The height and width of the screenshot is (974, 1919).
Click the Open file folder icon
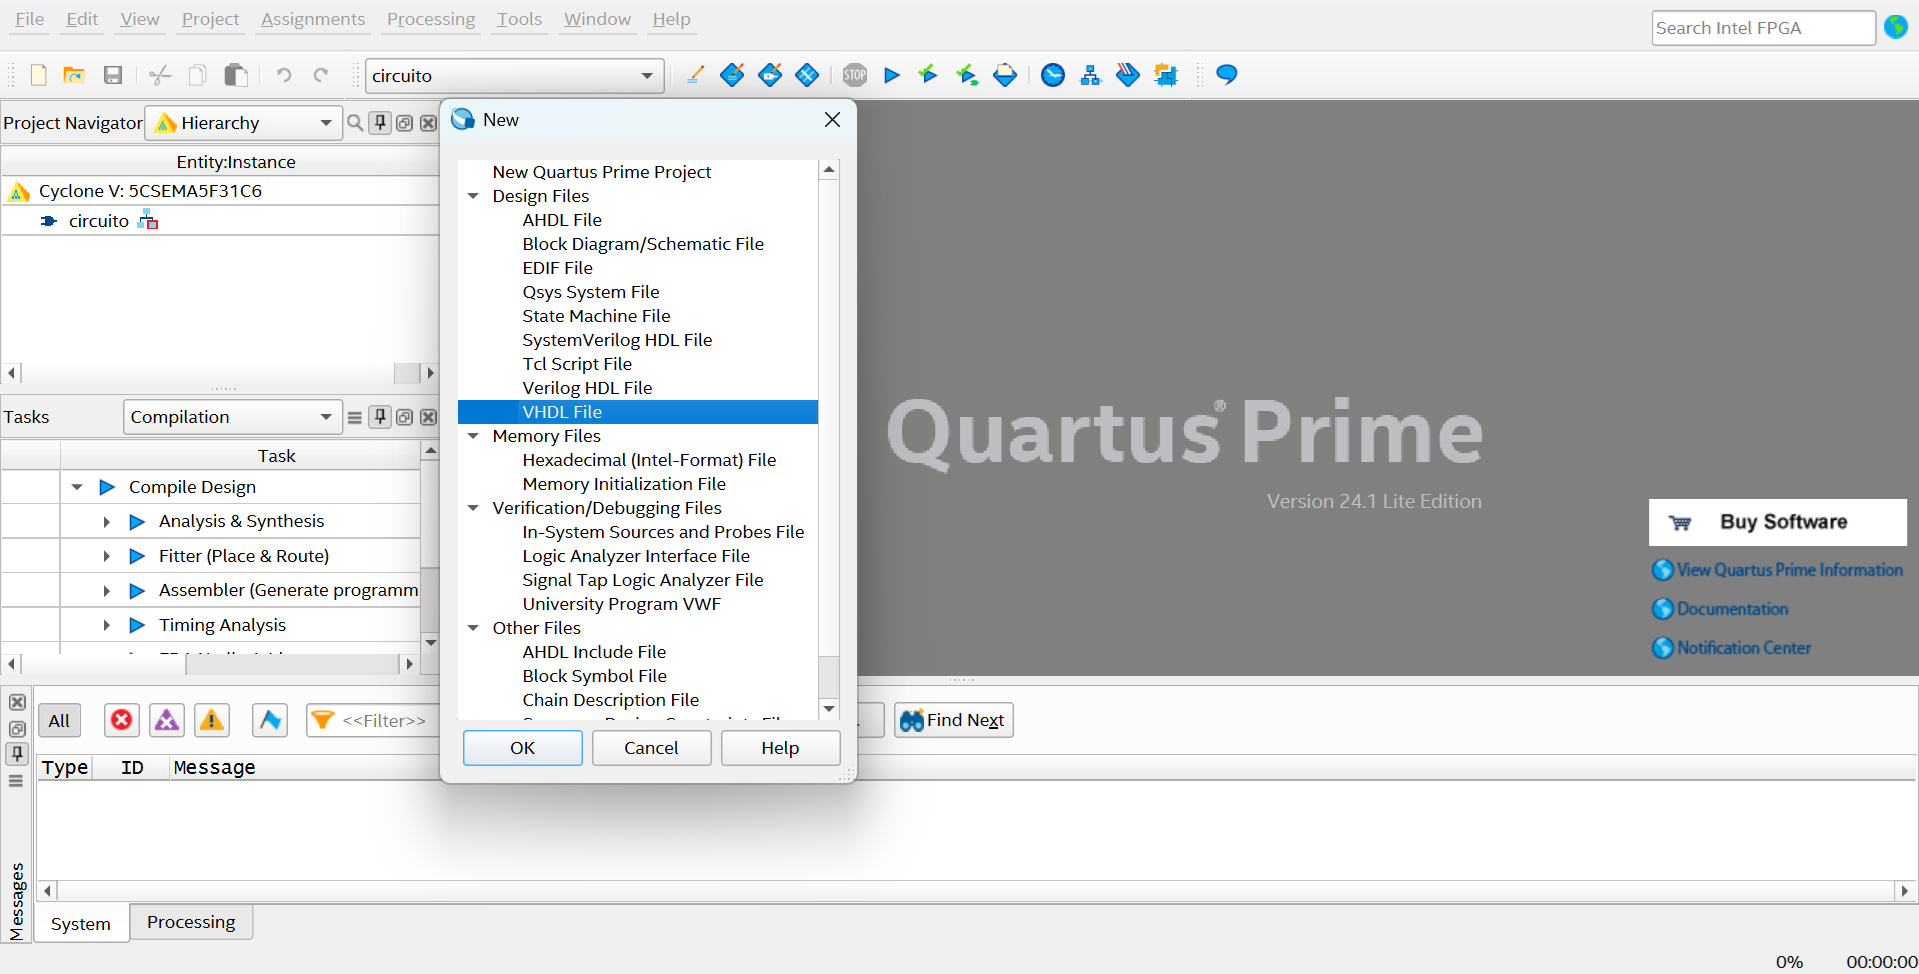74,75
